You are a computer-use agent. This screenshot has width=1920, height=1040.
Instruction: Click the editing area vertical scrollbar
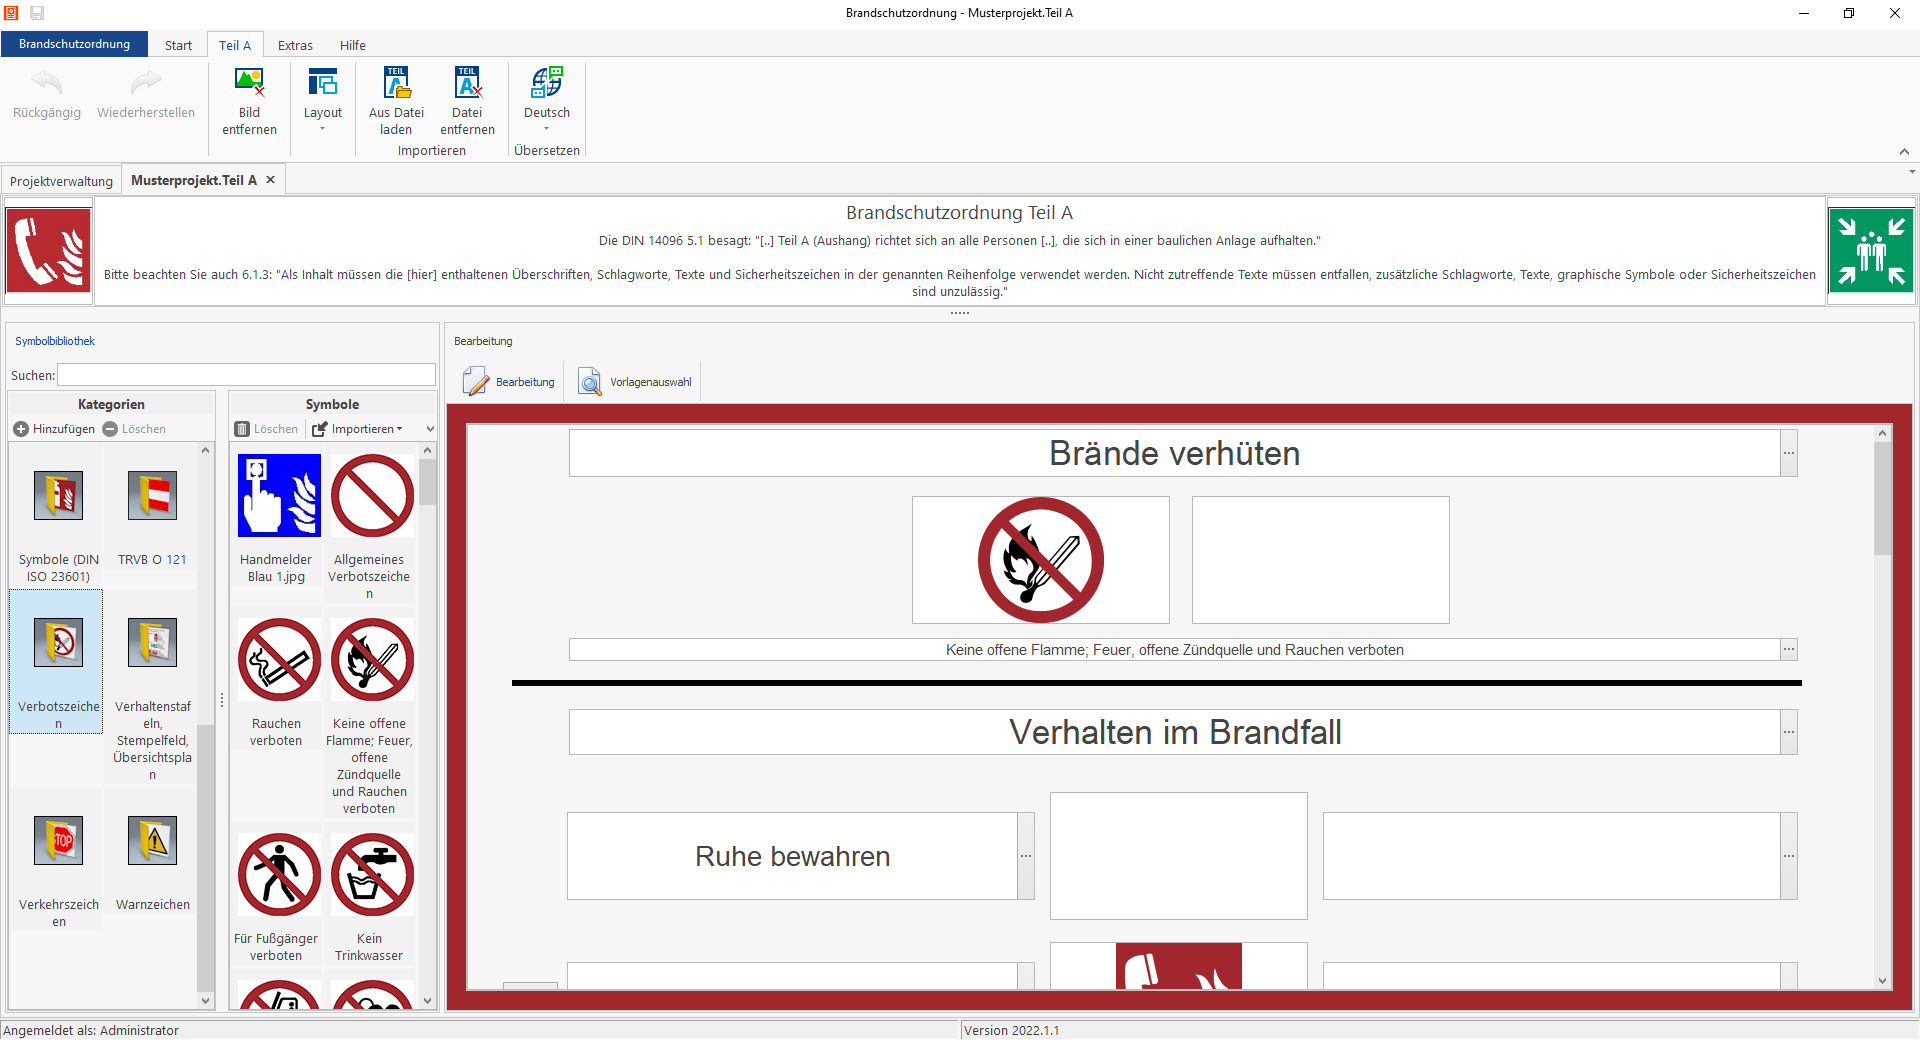1882,707
